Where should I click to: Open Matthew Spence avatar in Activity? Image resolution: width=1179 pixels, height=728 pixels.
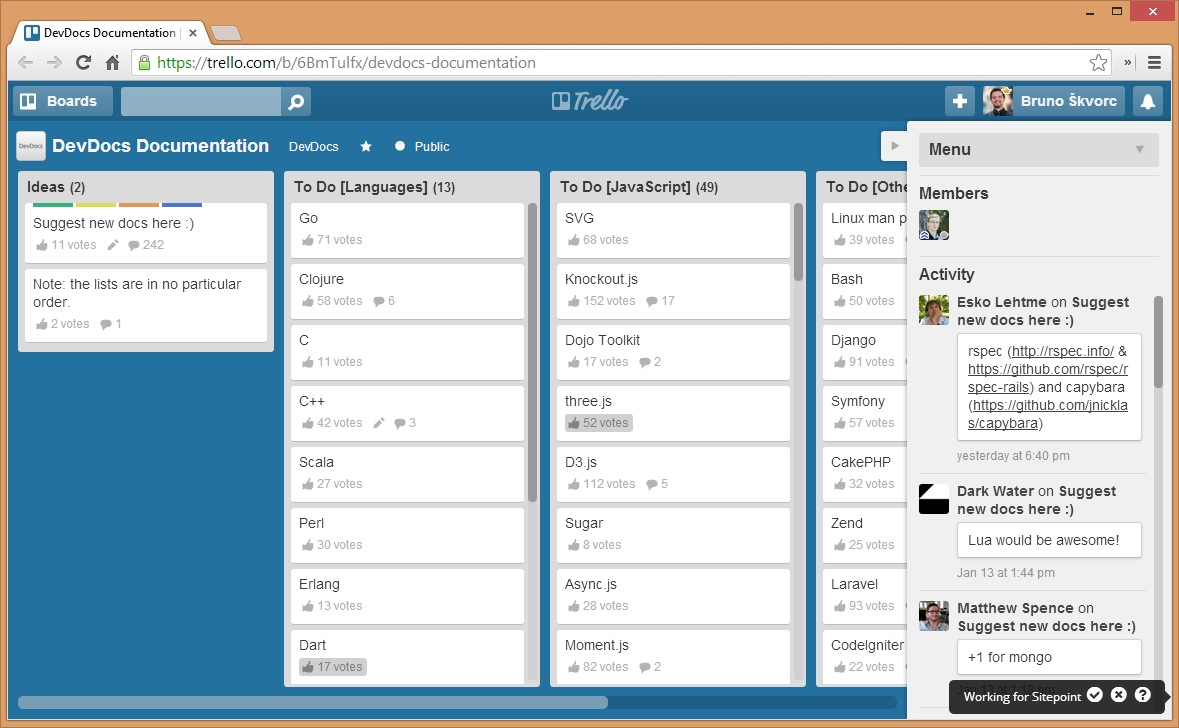coord(934,616)
